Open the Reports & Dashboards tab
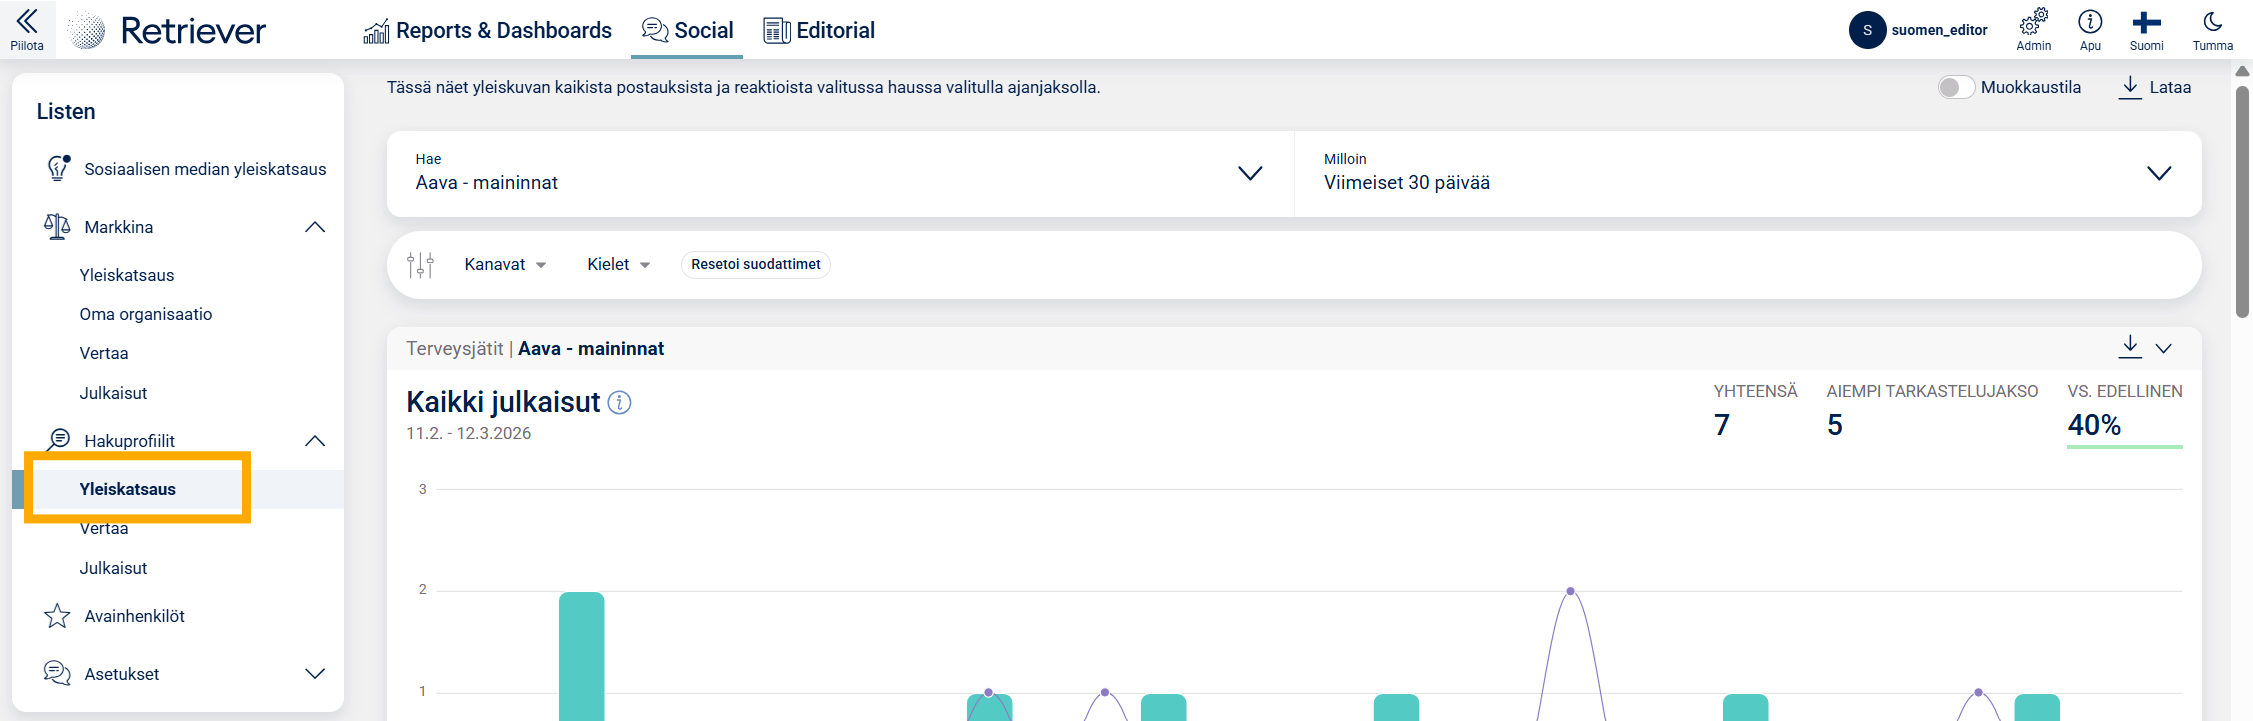This screenshot has height=721, width=2253. pos(488,31)
